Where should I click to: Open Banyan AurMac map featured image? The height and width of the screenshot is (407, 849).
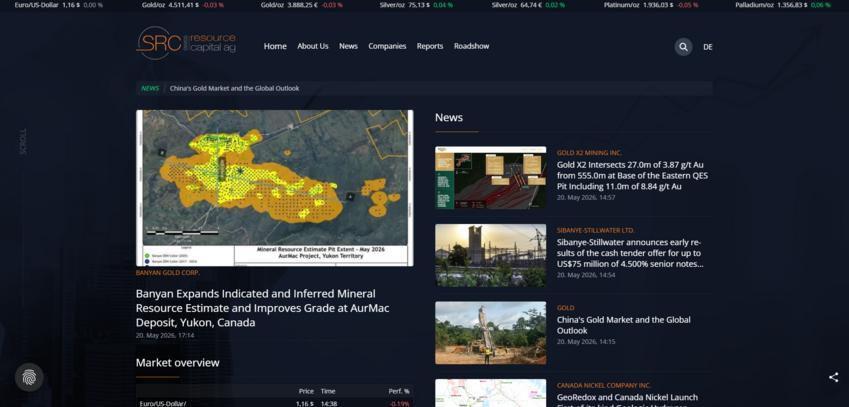pyautogui.click(x=275, y=188)
